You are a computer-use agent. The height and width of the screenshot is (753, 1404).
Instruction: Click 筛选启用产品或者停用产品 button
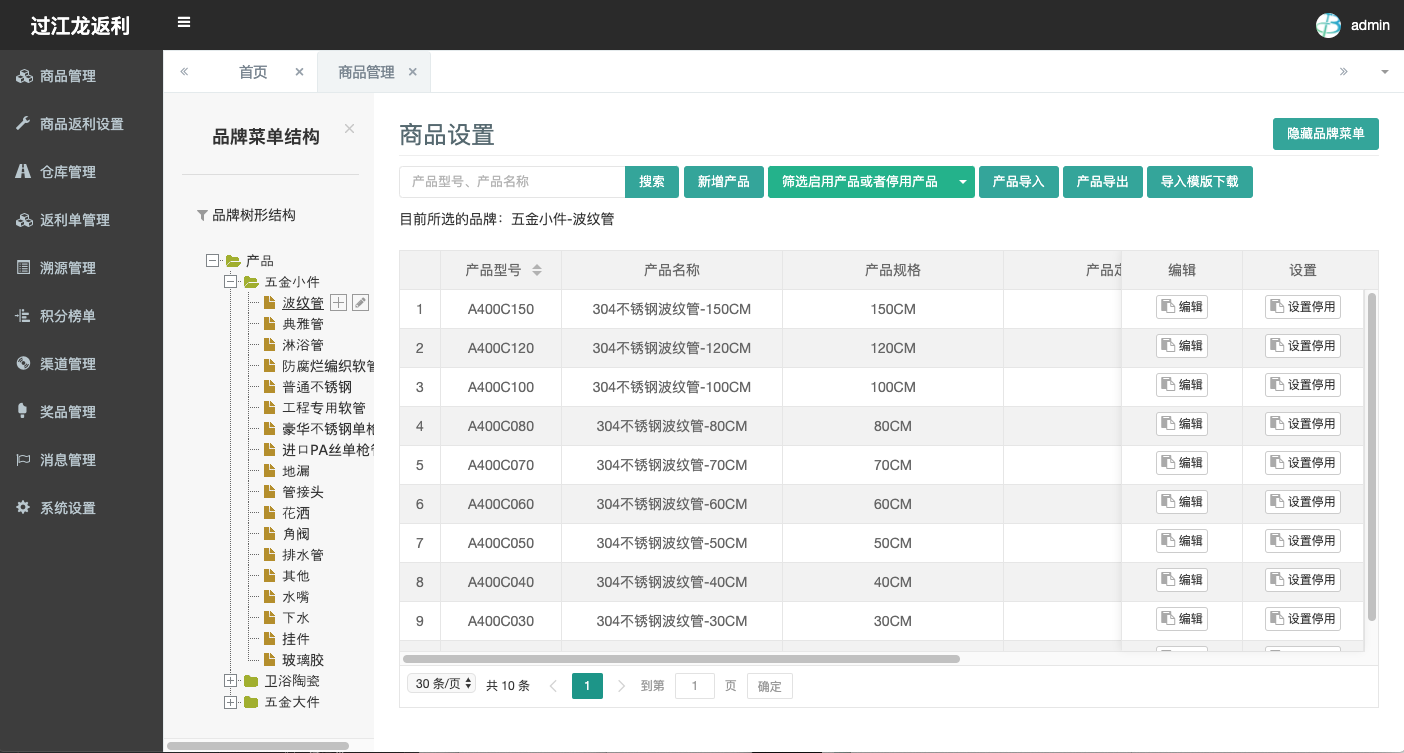[x=860, y=182]
